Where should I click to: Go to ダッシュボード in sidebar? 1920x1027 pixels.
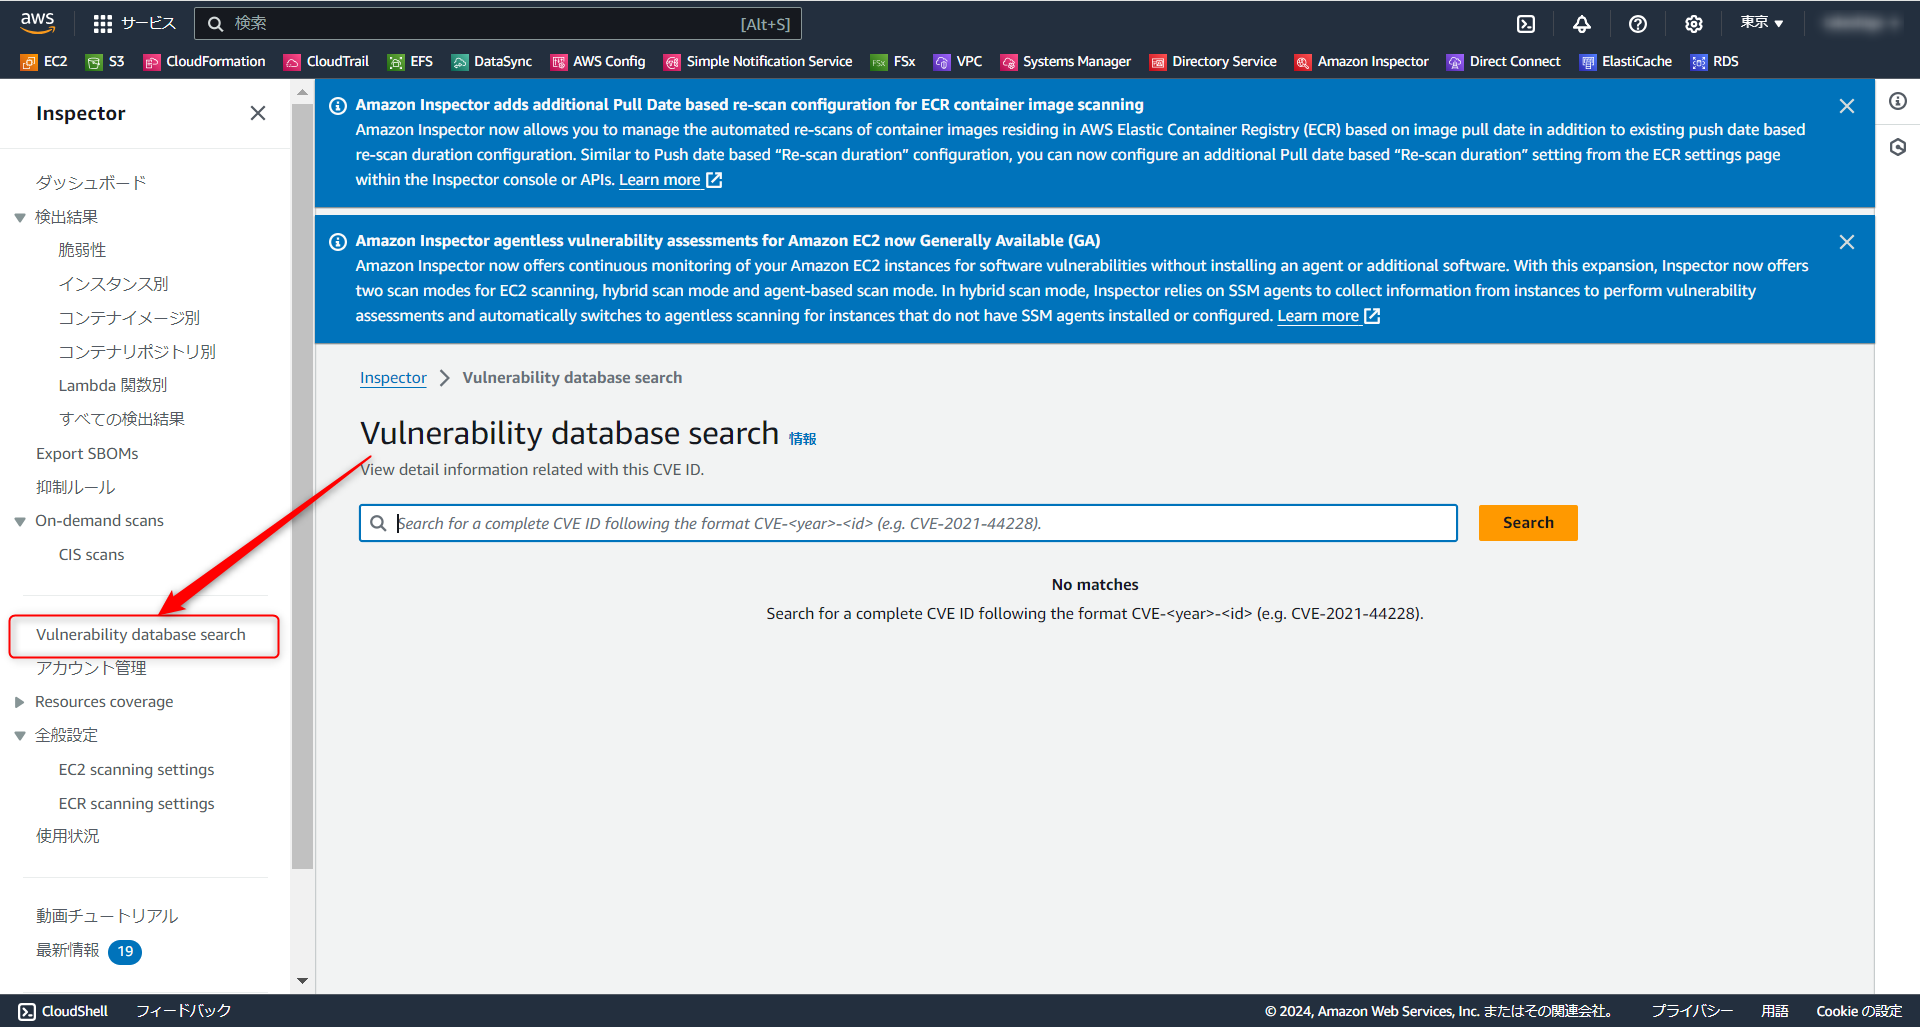pyautogui.click(x=91, y=183)
